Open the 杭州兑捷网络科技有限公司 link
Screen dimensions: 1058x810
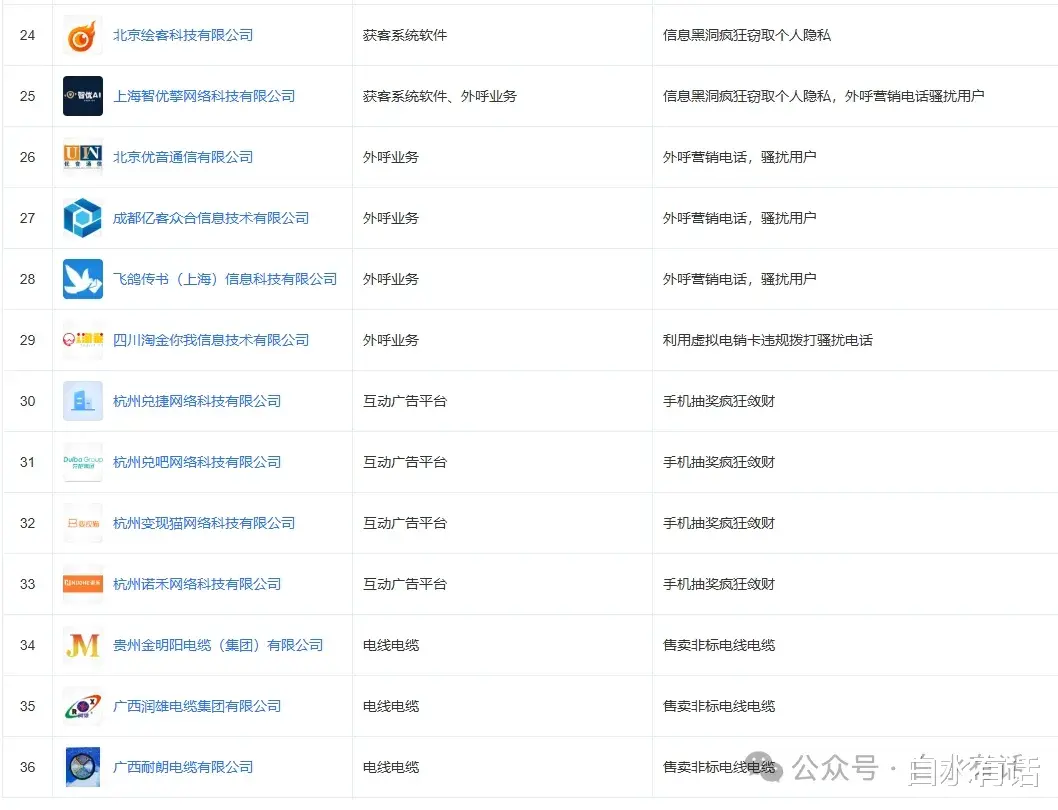[196, 401]
